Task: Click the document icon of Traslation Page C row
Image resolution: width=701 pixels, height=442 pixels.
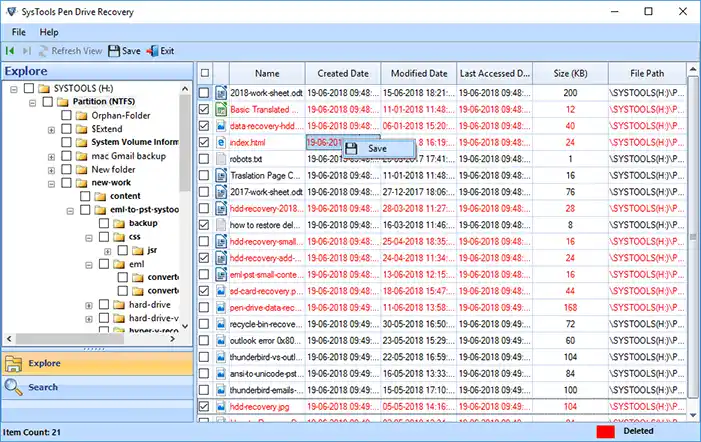Action: click(x=221, y=176)
